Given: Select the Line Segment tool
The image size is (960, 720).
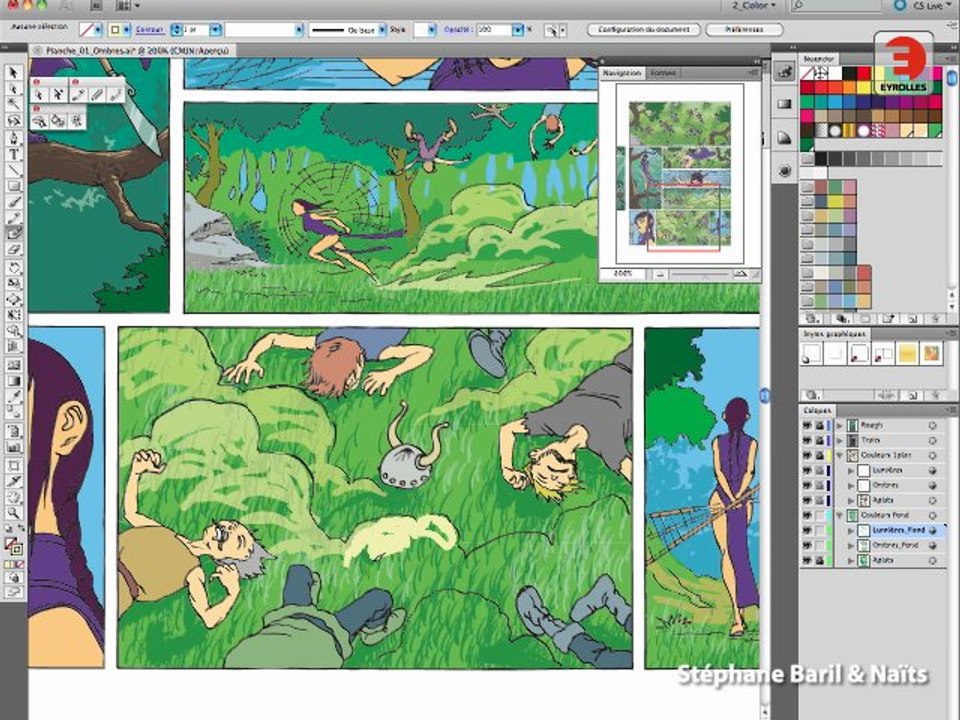Looking at the screenshot, I should (14, 170).
